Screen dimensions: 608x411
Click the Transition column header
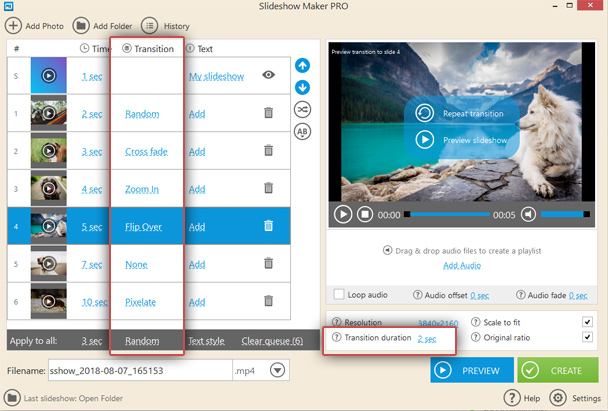[x=148, y=48]
